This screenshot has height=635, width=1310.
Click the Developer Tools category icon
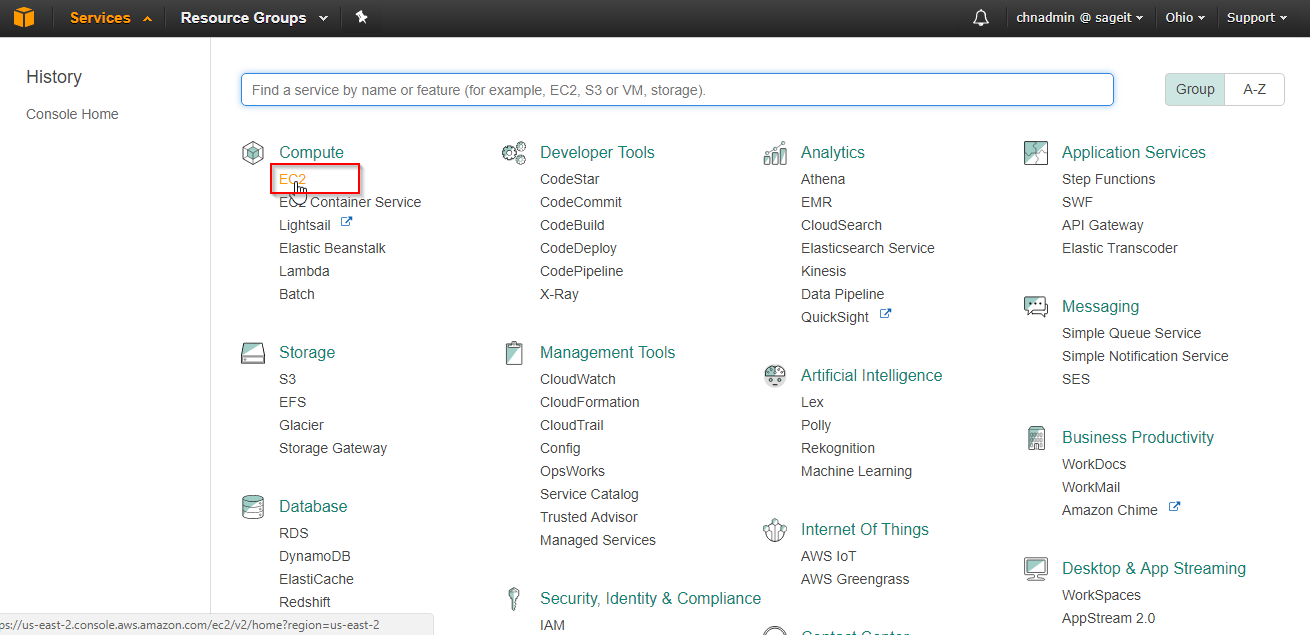(514, 153)
